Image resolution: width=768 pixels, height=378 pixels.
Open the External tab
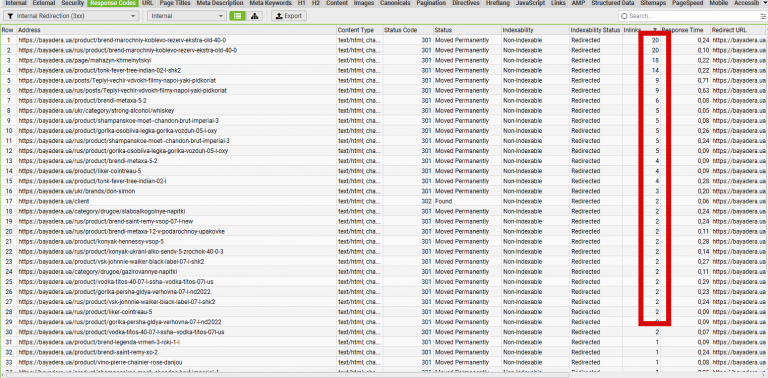pos(44,3)
